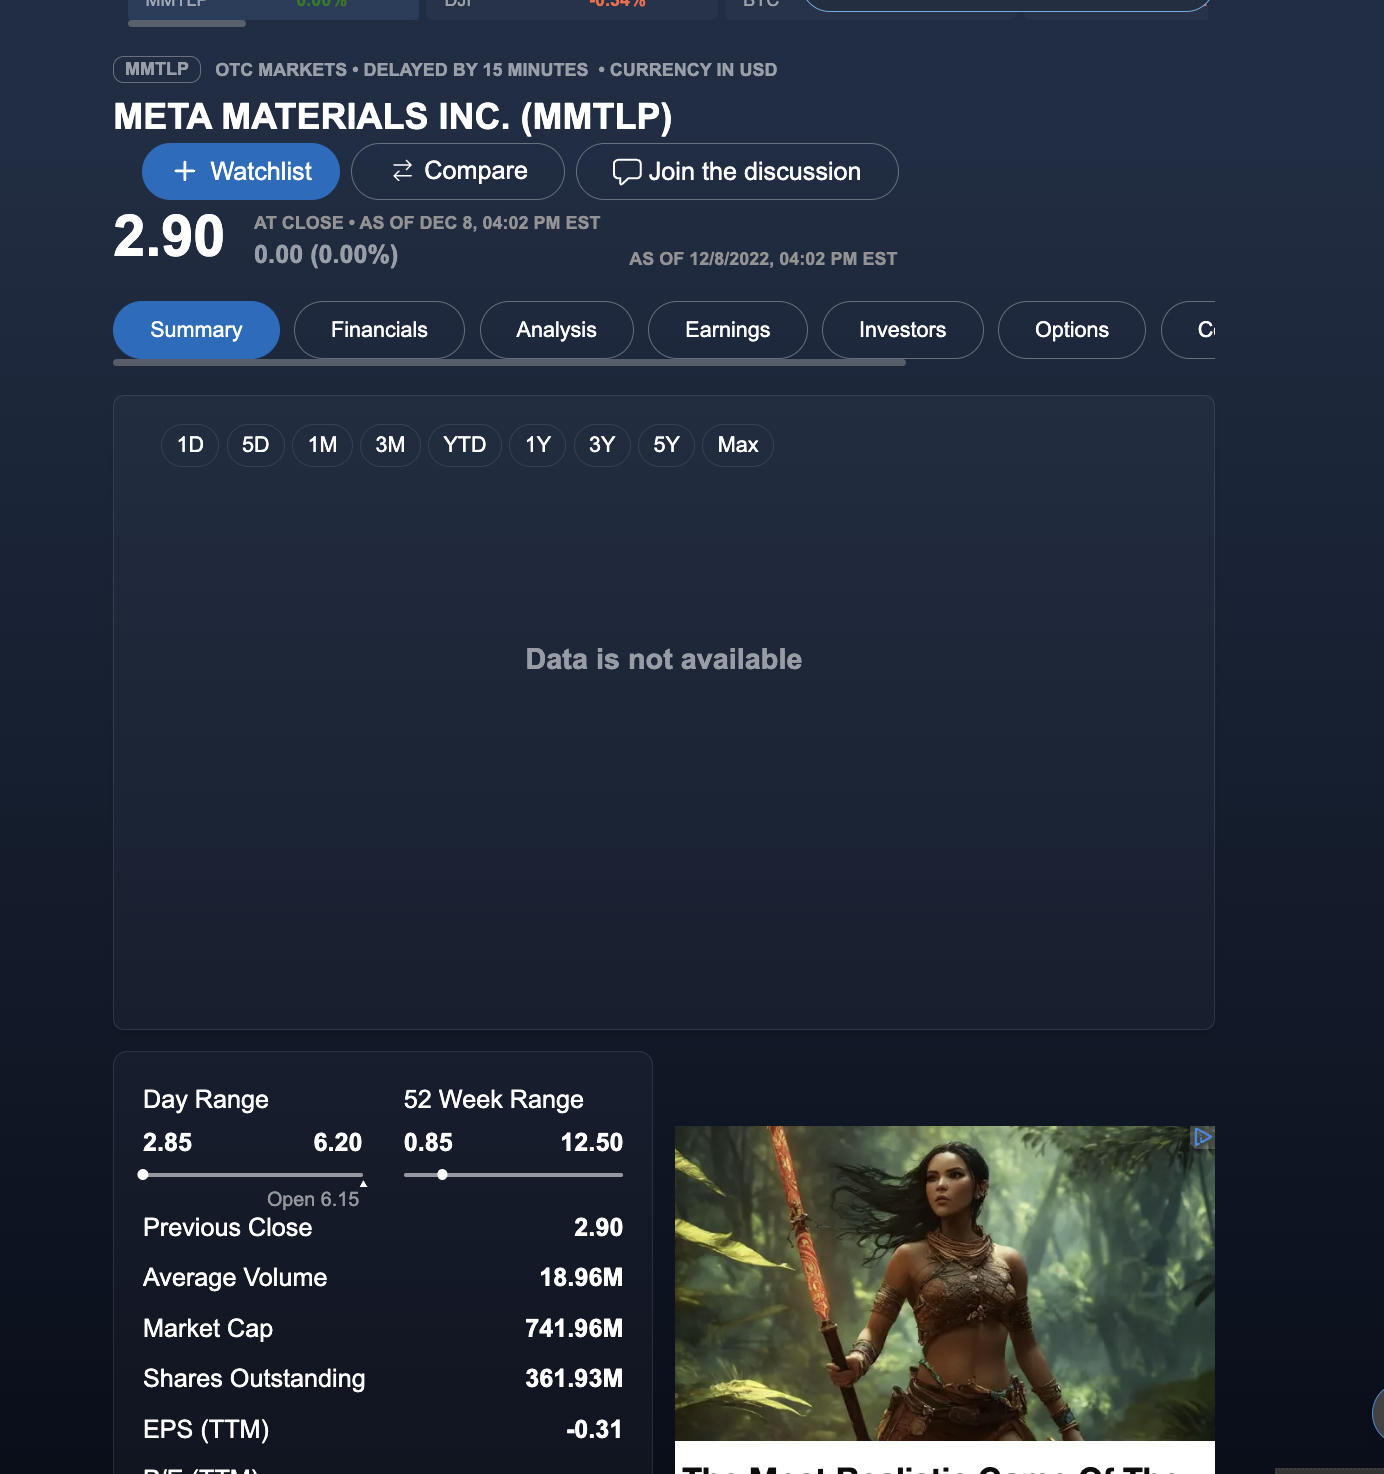Click the Market Cap label
This screenshot has width=1384, height=1474.
pos(208,1328)
